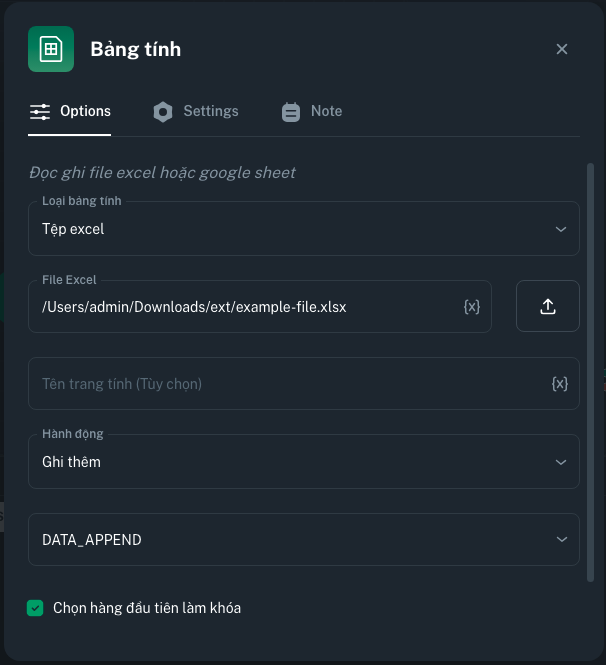Image resolution: width=606 pixels, height=665 pixels.
Task: Click the Options sliders icon
Action: [40, 112]
